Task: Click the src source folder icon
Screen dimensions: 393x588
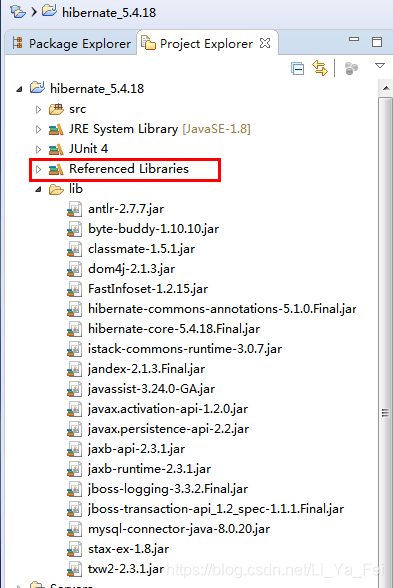Action: click(56, 109)
